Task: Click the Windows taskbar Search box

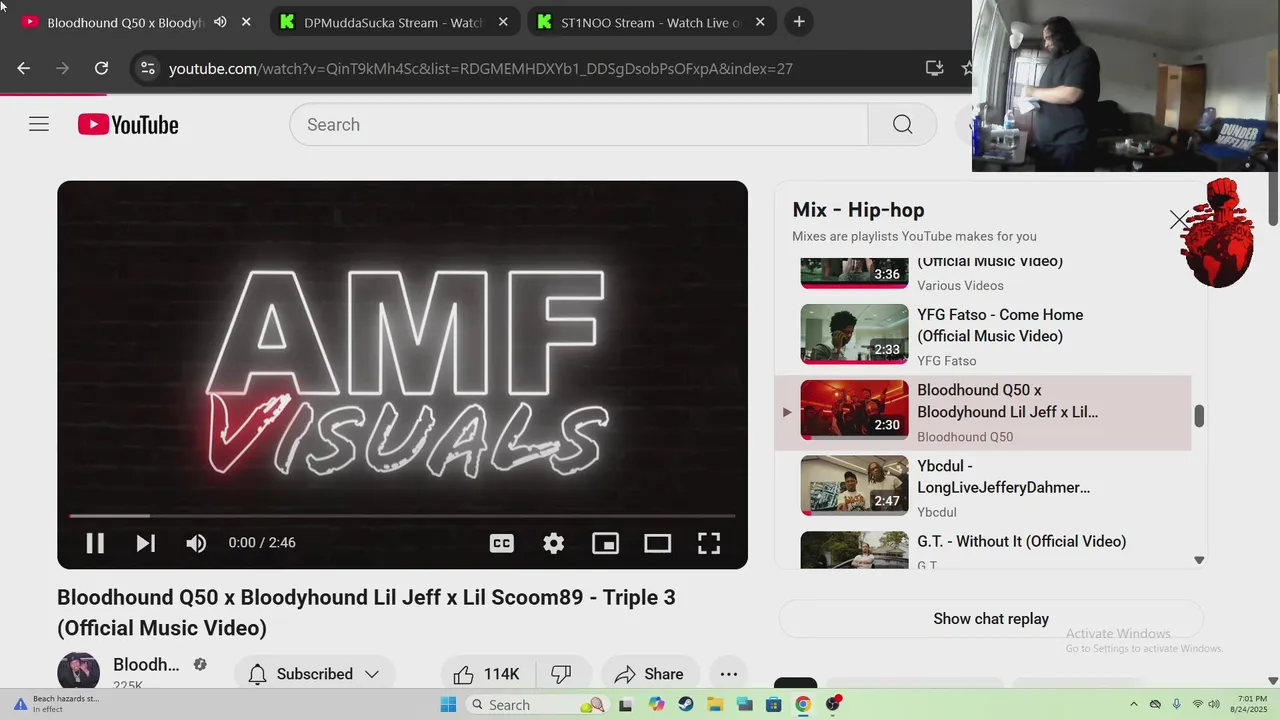Action: click(537, 704)
